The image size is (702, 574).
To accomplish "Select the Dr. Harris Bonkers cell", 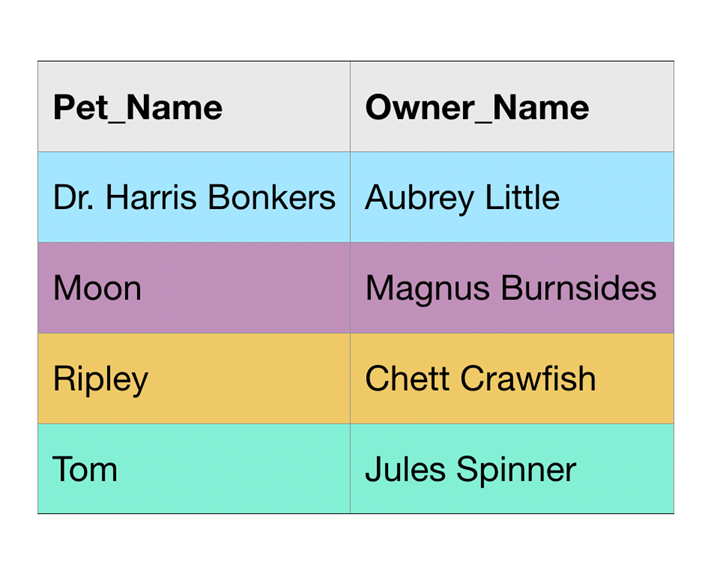I will click(194, 198).
